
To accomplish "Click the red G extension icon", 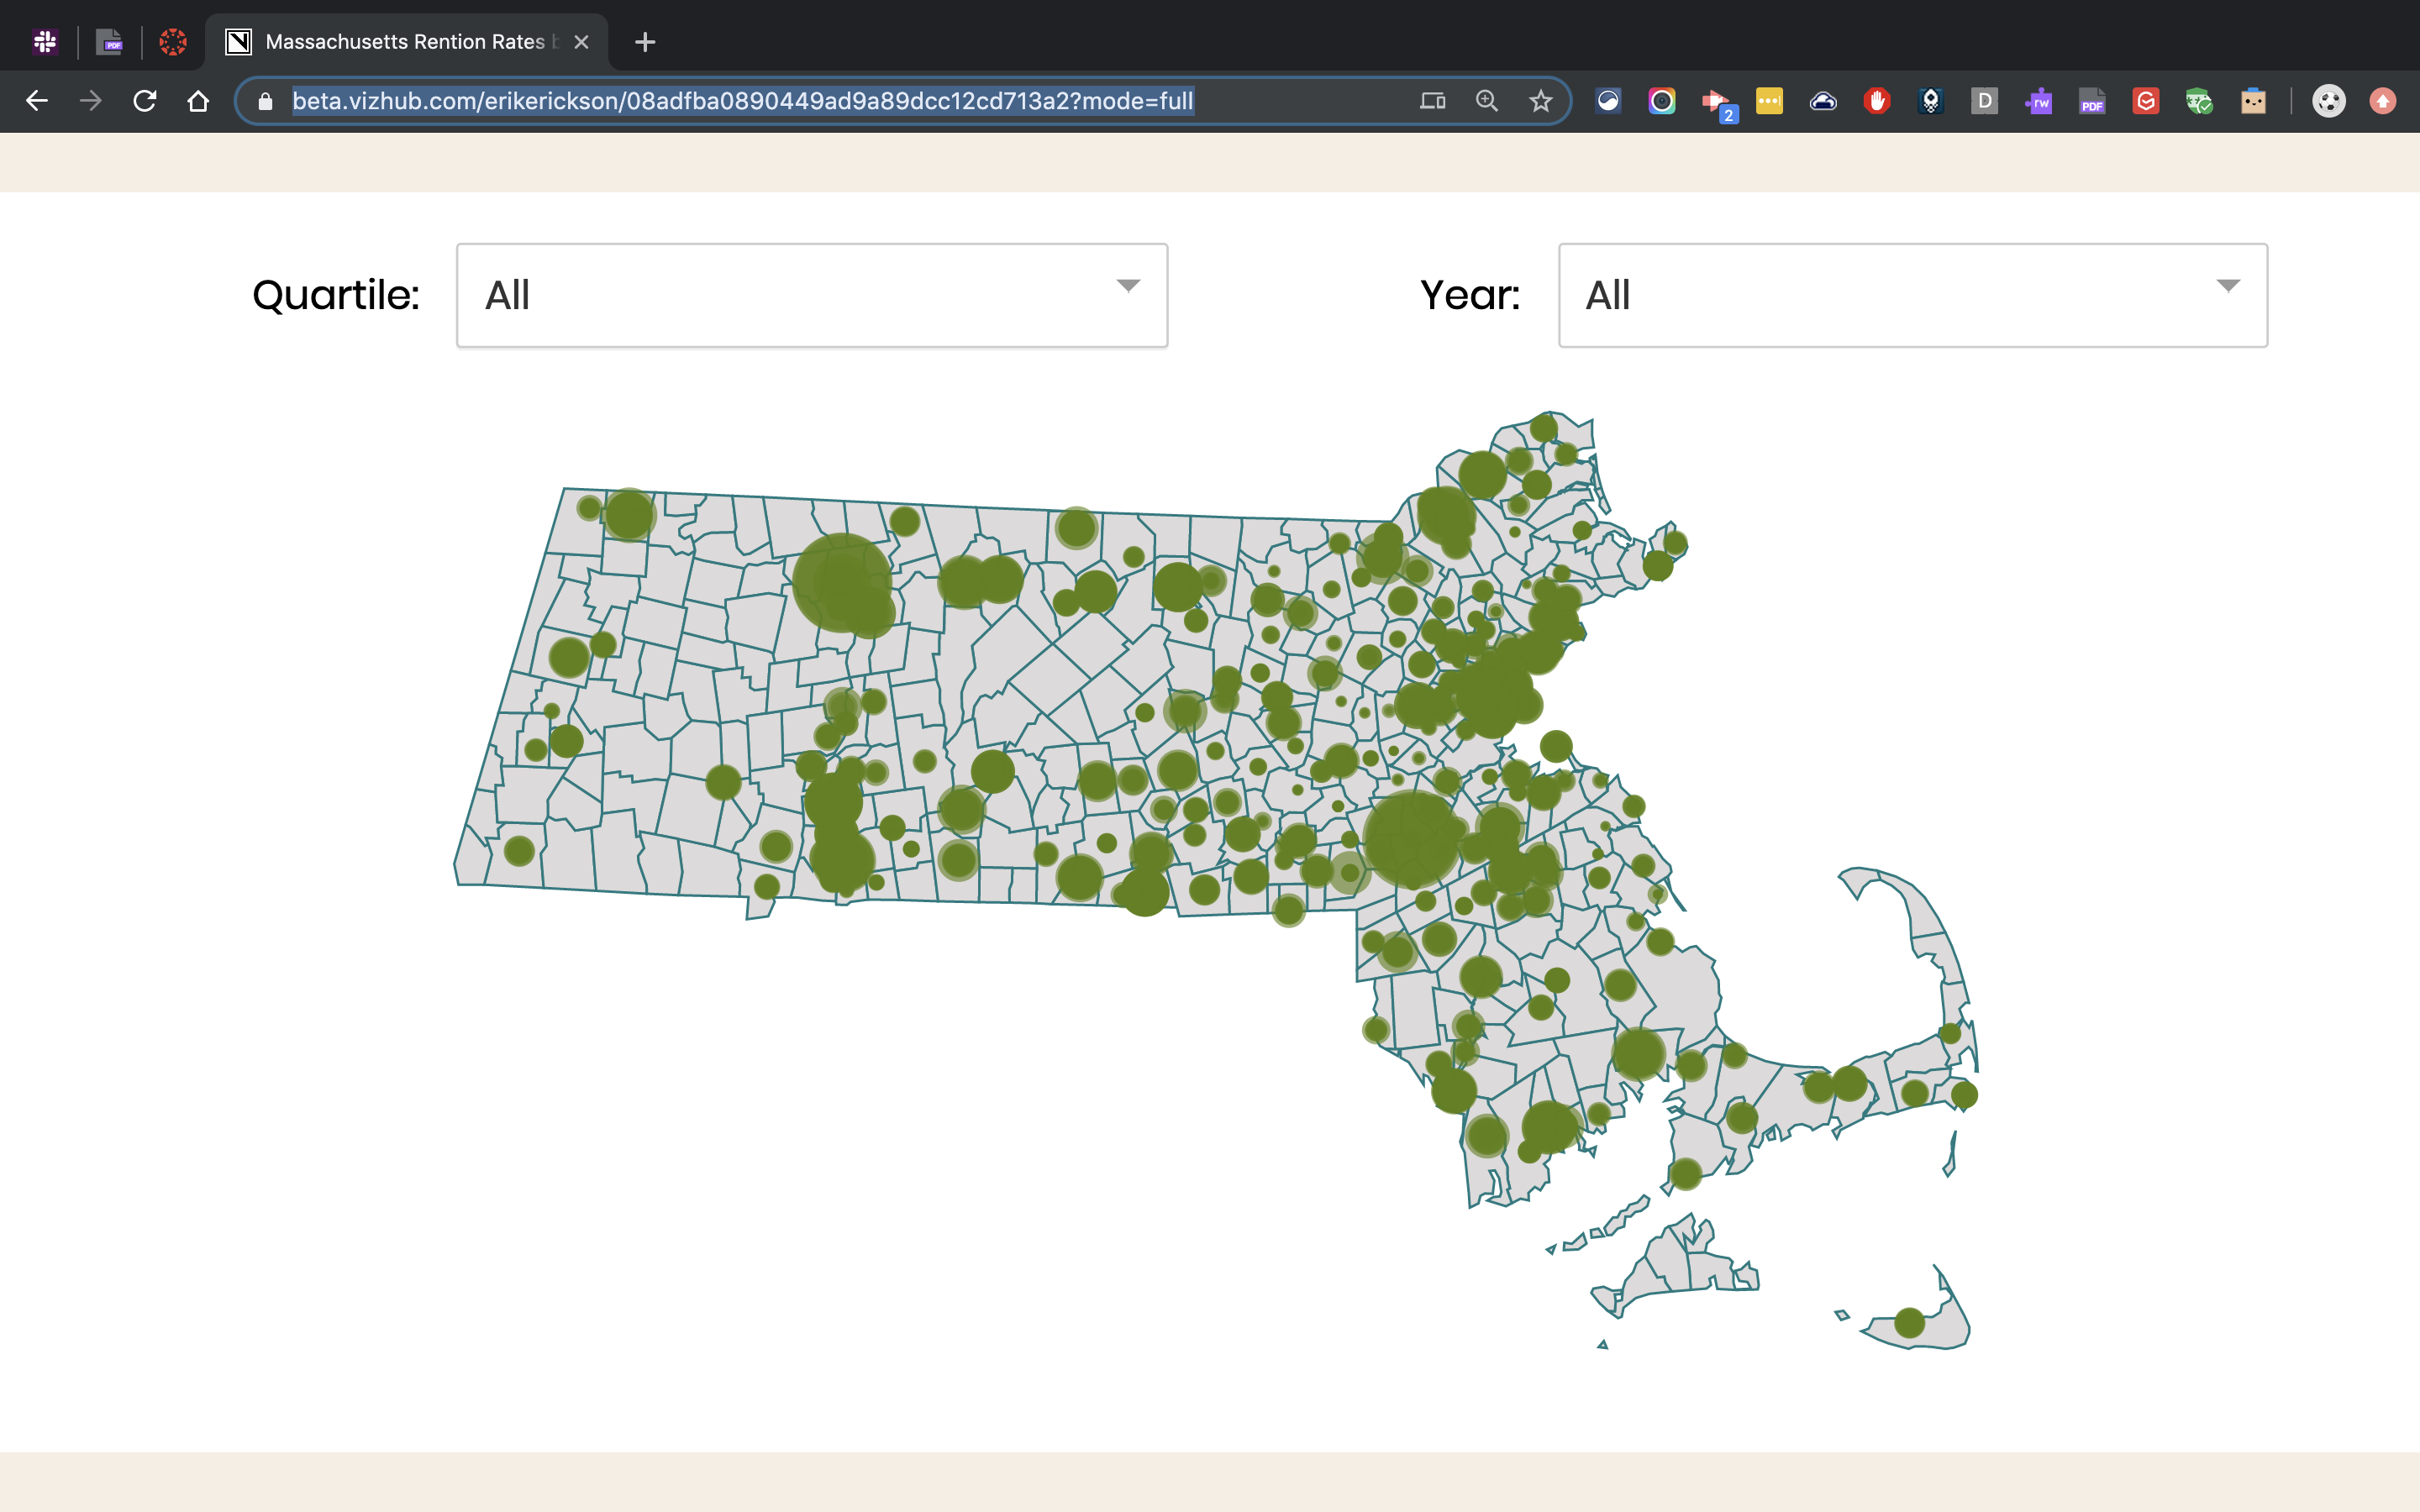I will [x=2146, y=101].
